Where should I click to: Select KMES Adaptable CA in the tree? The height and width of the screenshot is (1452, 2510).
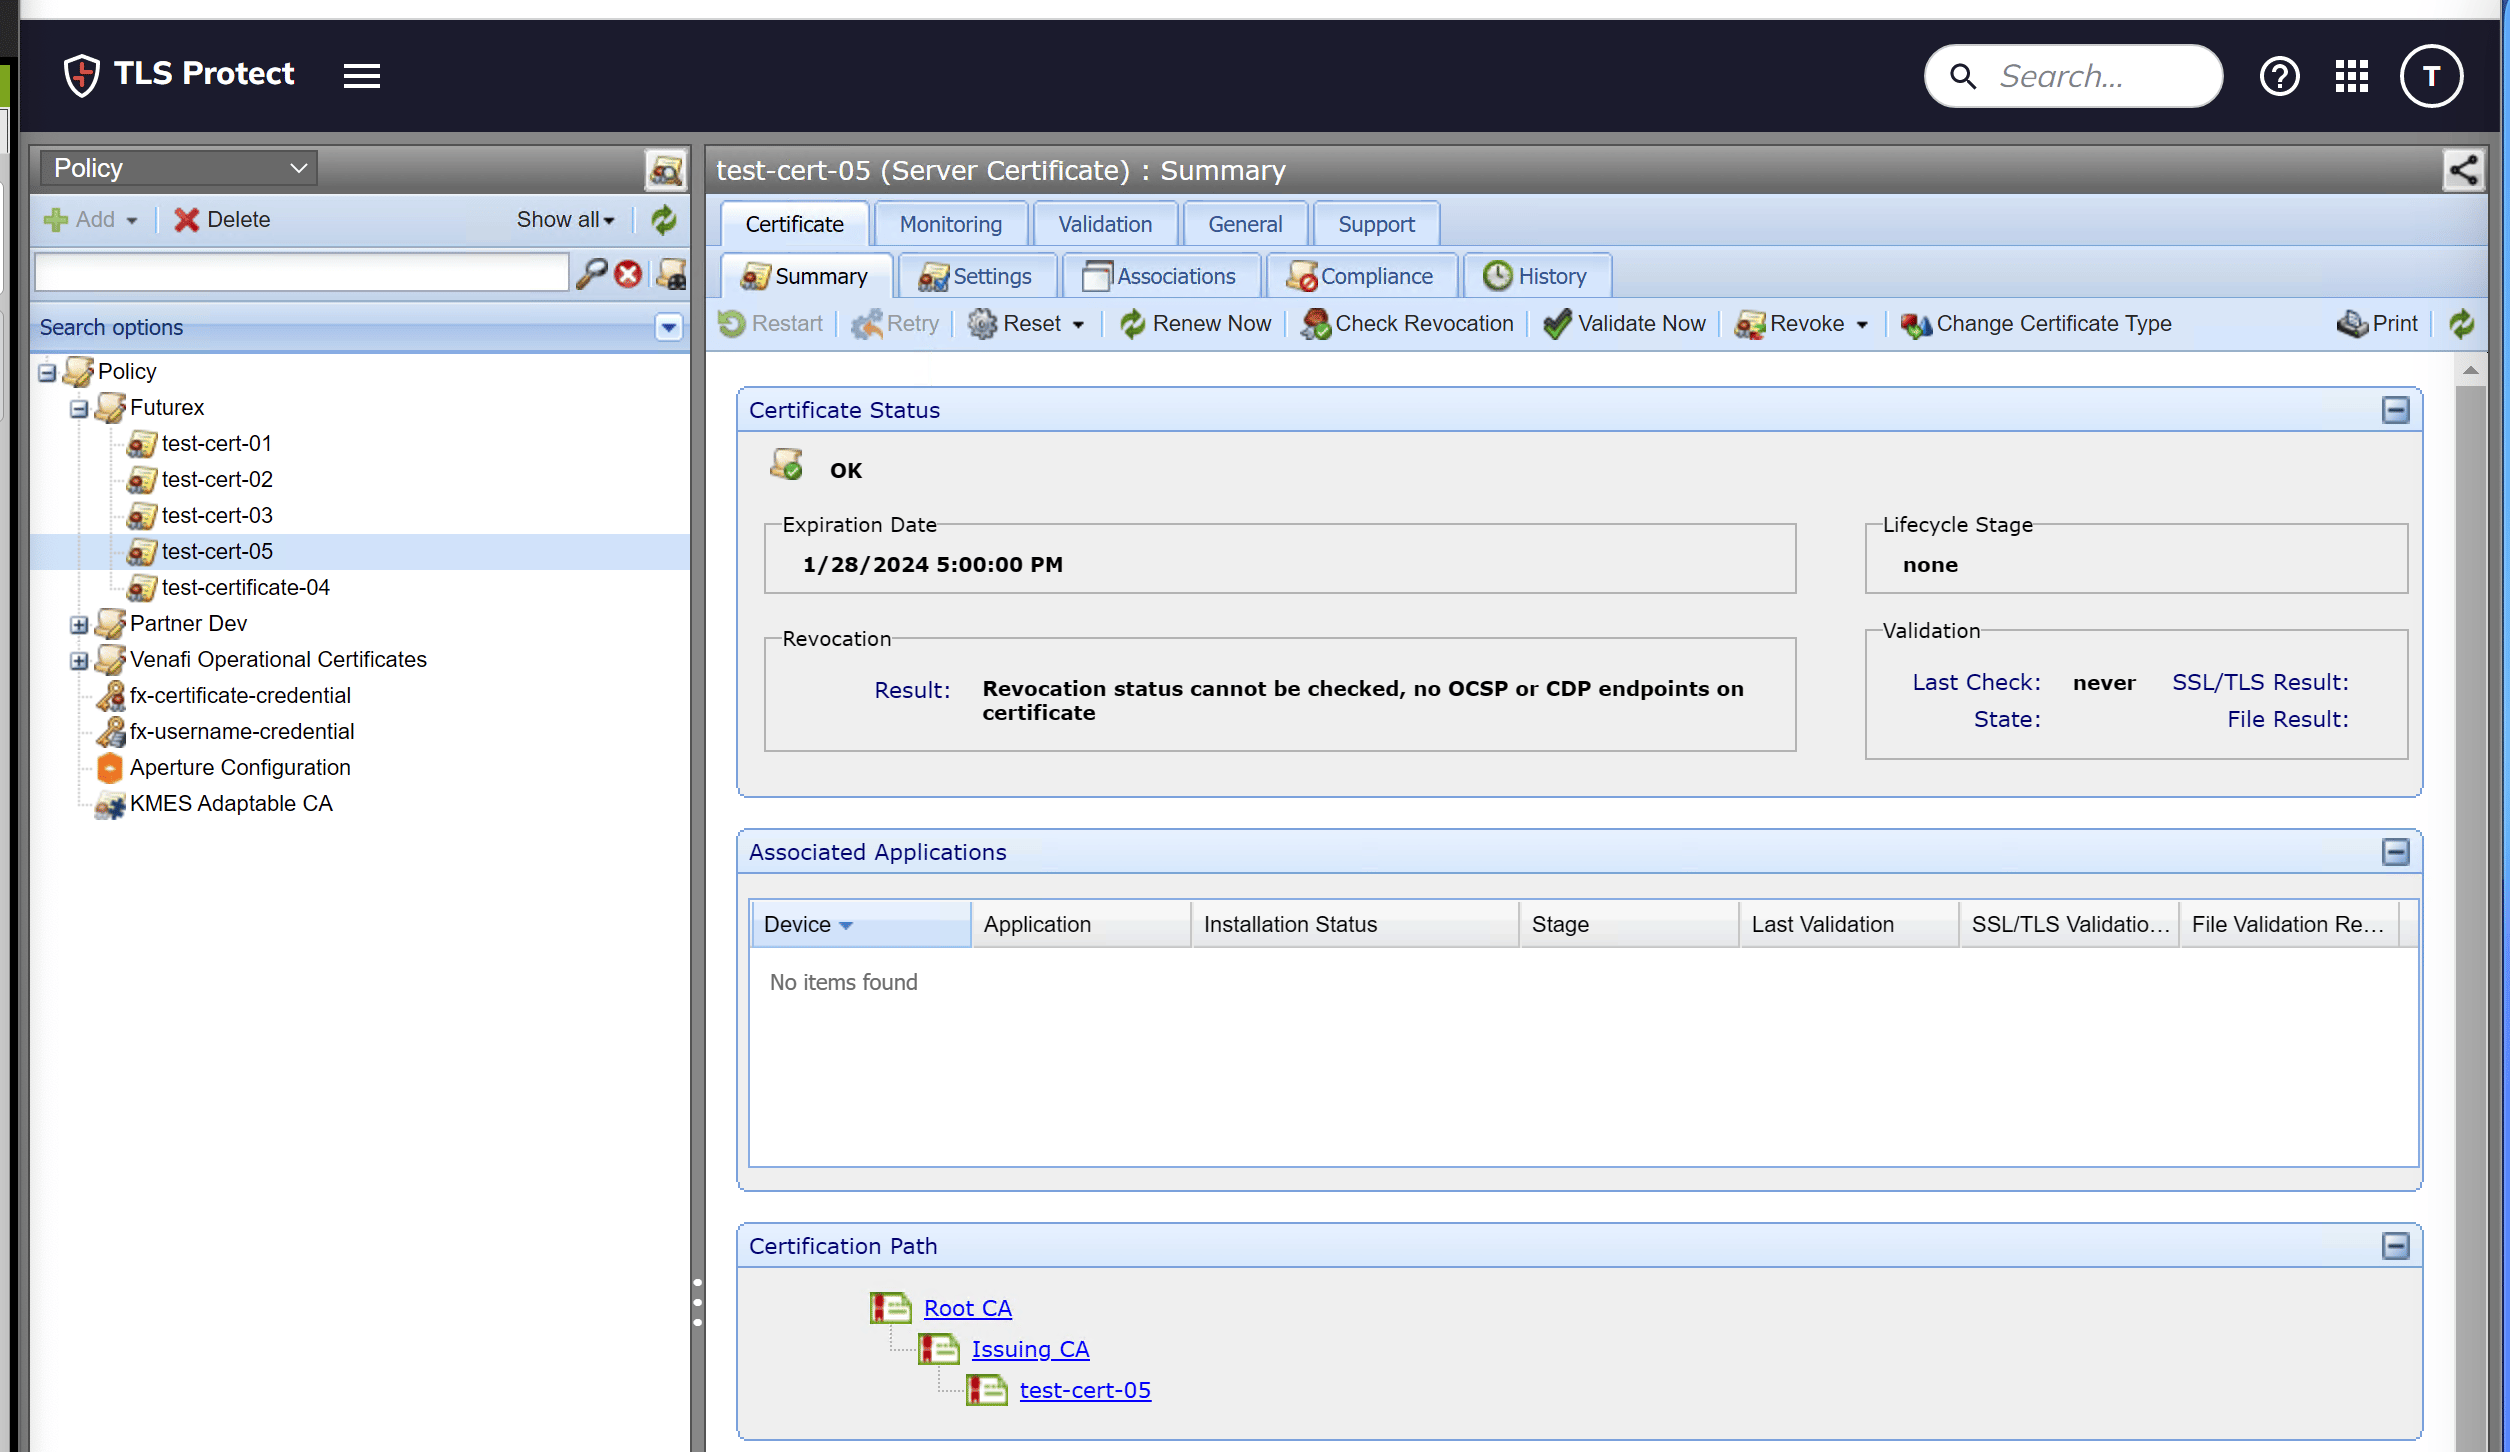pyautogui.click(x=231, y=803)
